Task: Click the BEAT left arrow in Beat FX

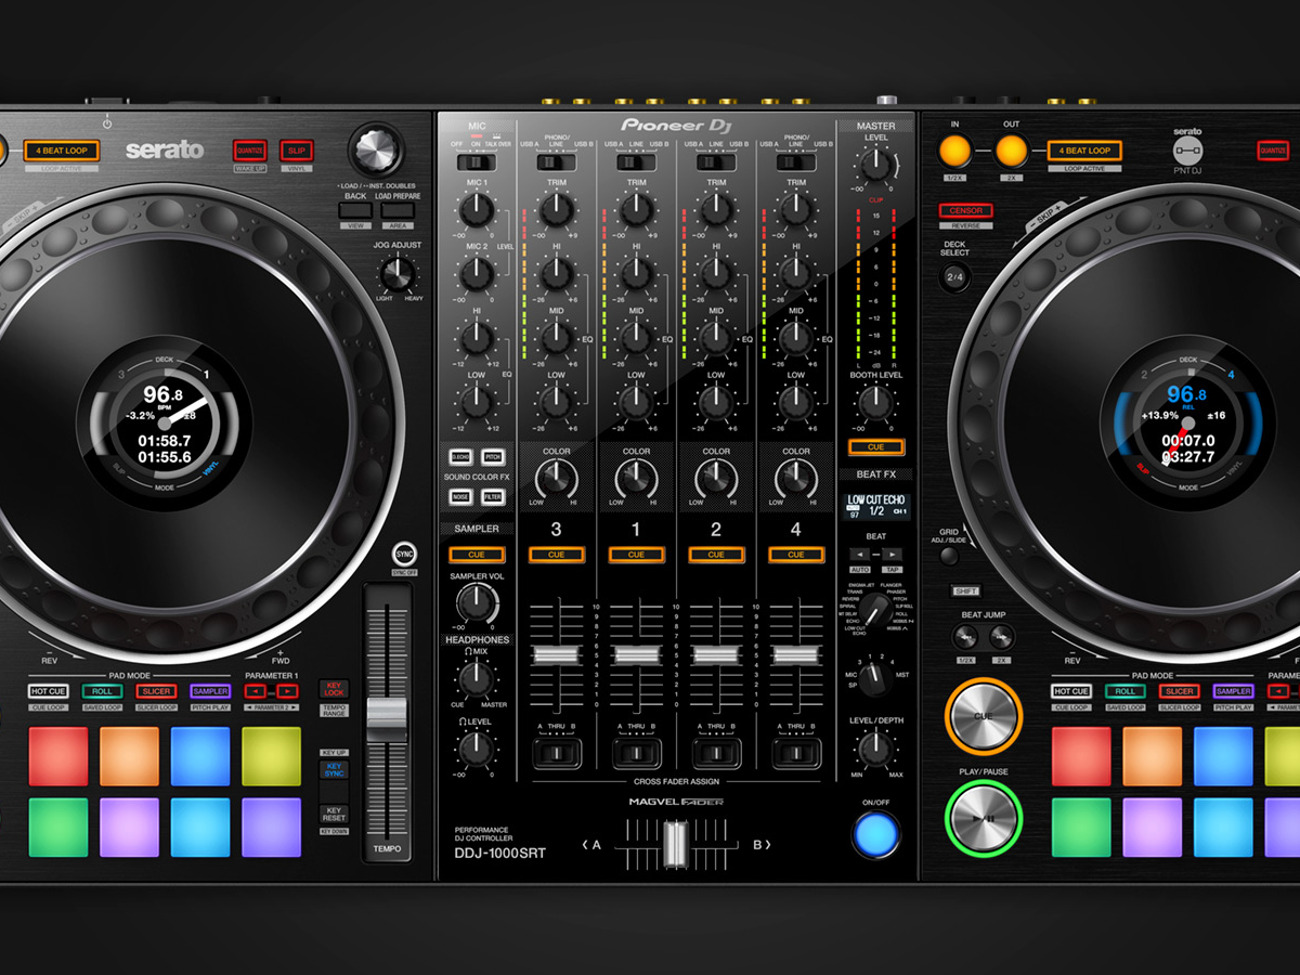Action: [860, 554]
